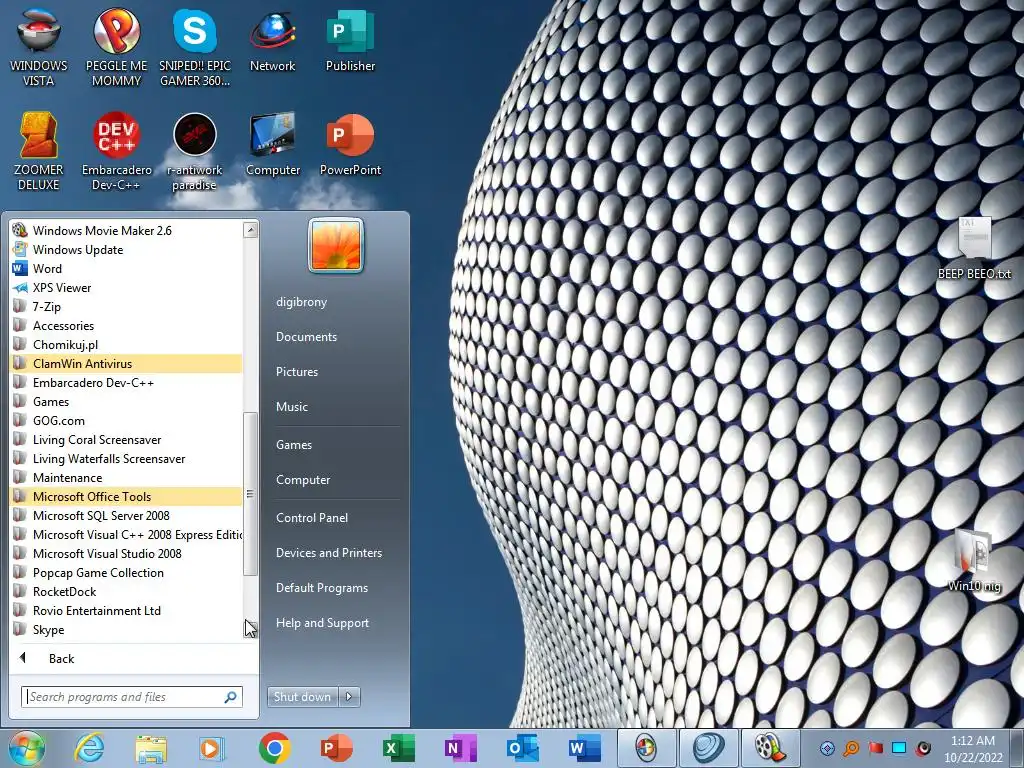Launch Internet Explorer from taskbar

coord(89,748)
